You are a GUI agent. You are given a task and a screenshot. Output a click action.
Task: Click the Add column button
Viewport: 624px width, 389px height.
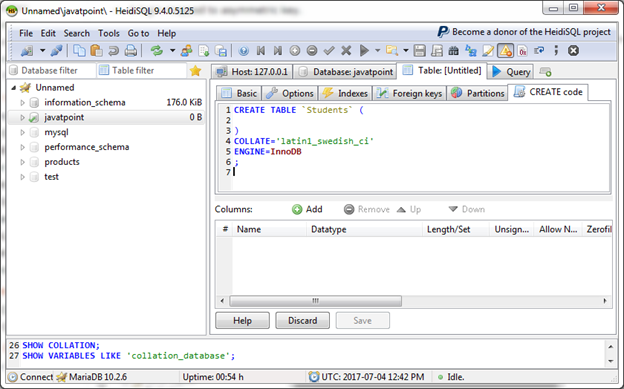point(307,209)
